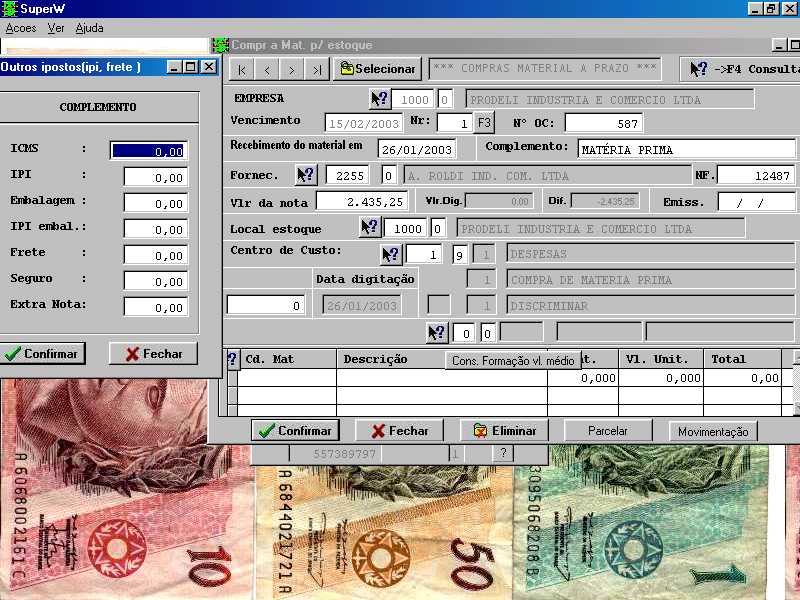Click the Vl. Unit. column header
Image resolution: width=800 pixels, height=600 pixels.
tap(661, 359)
